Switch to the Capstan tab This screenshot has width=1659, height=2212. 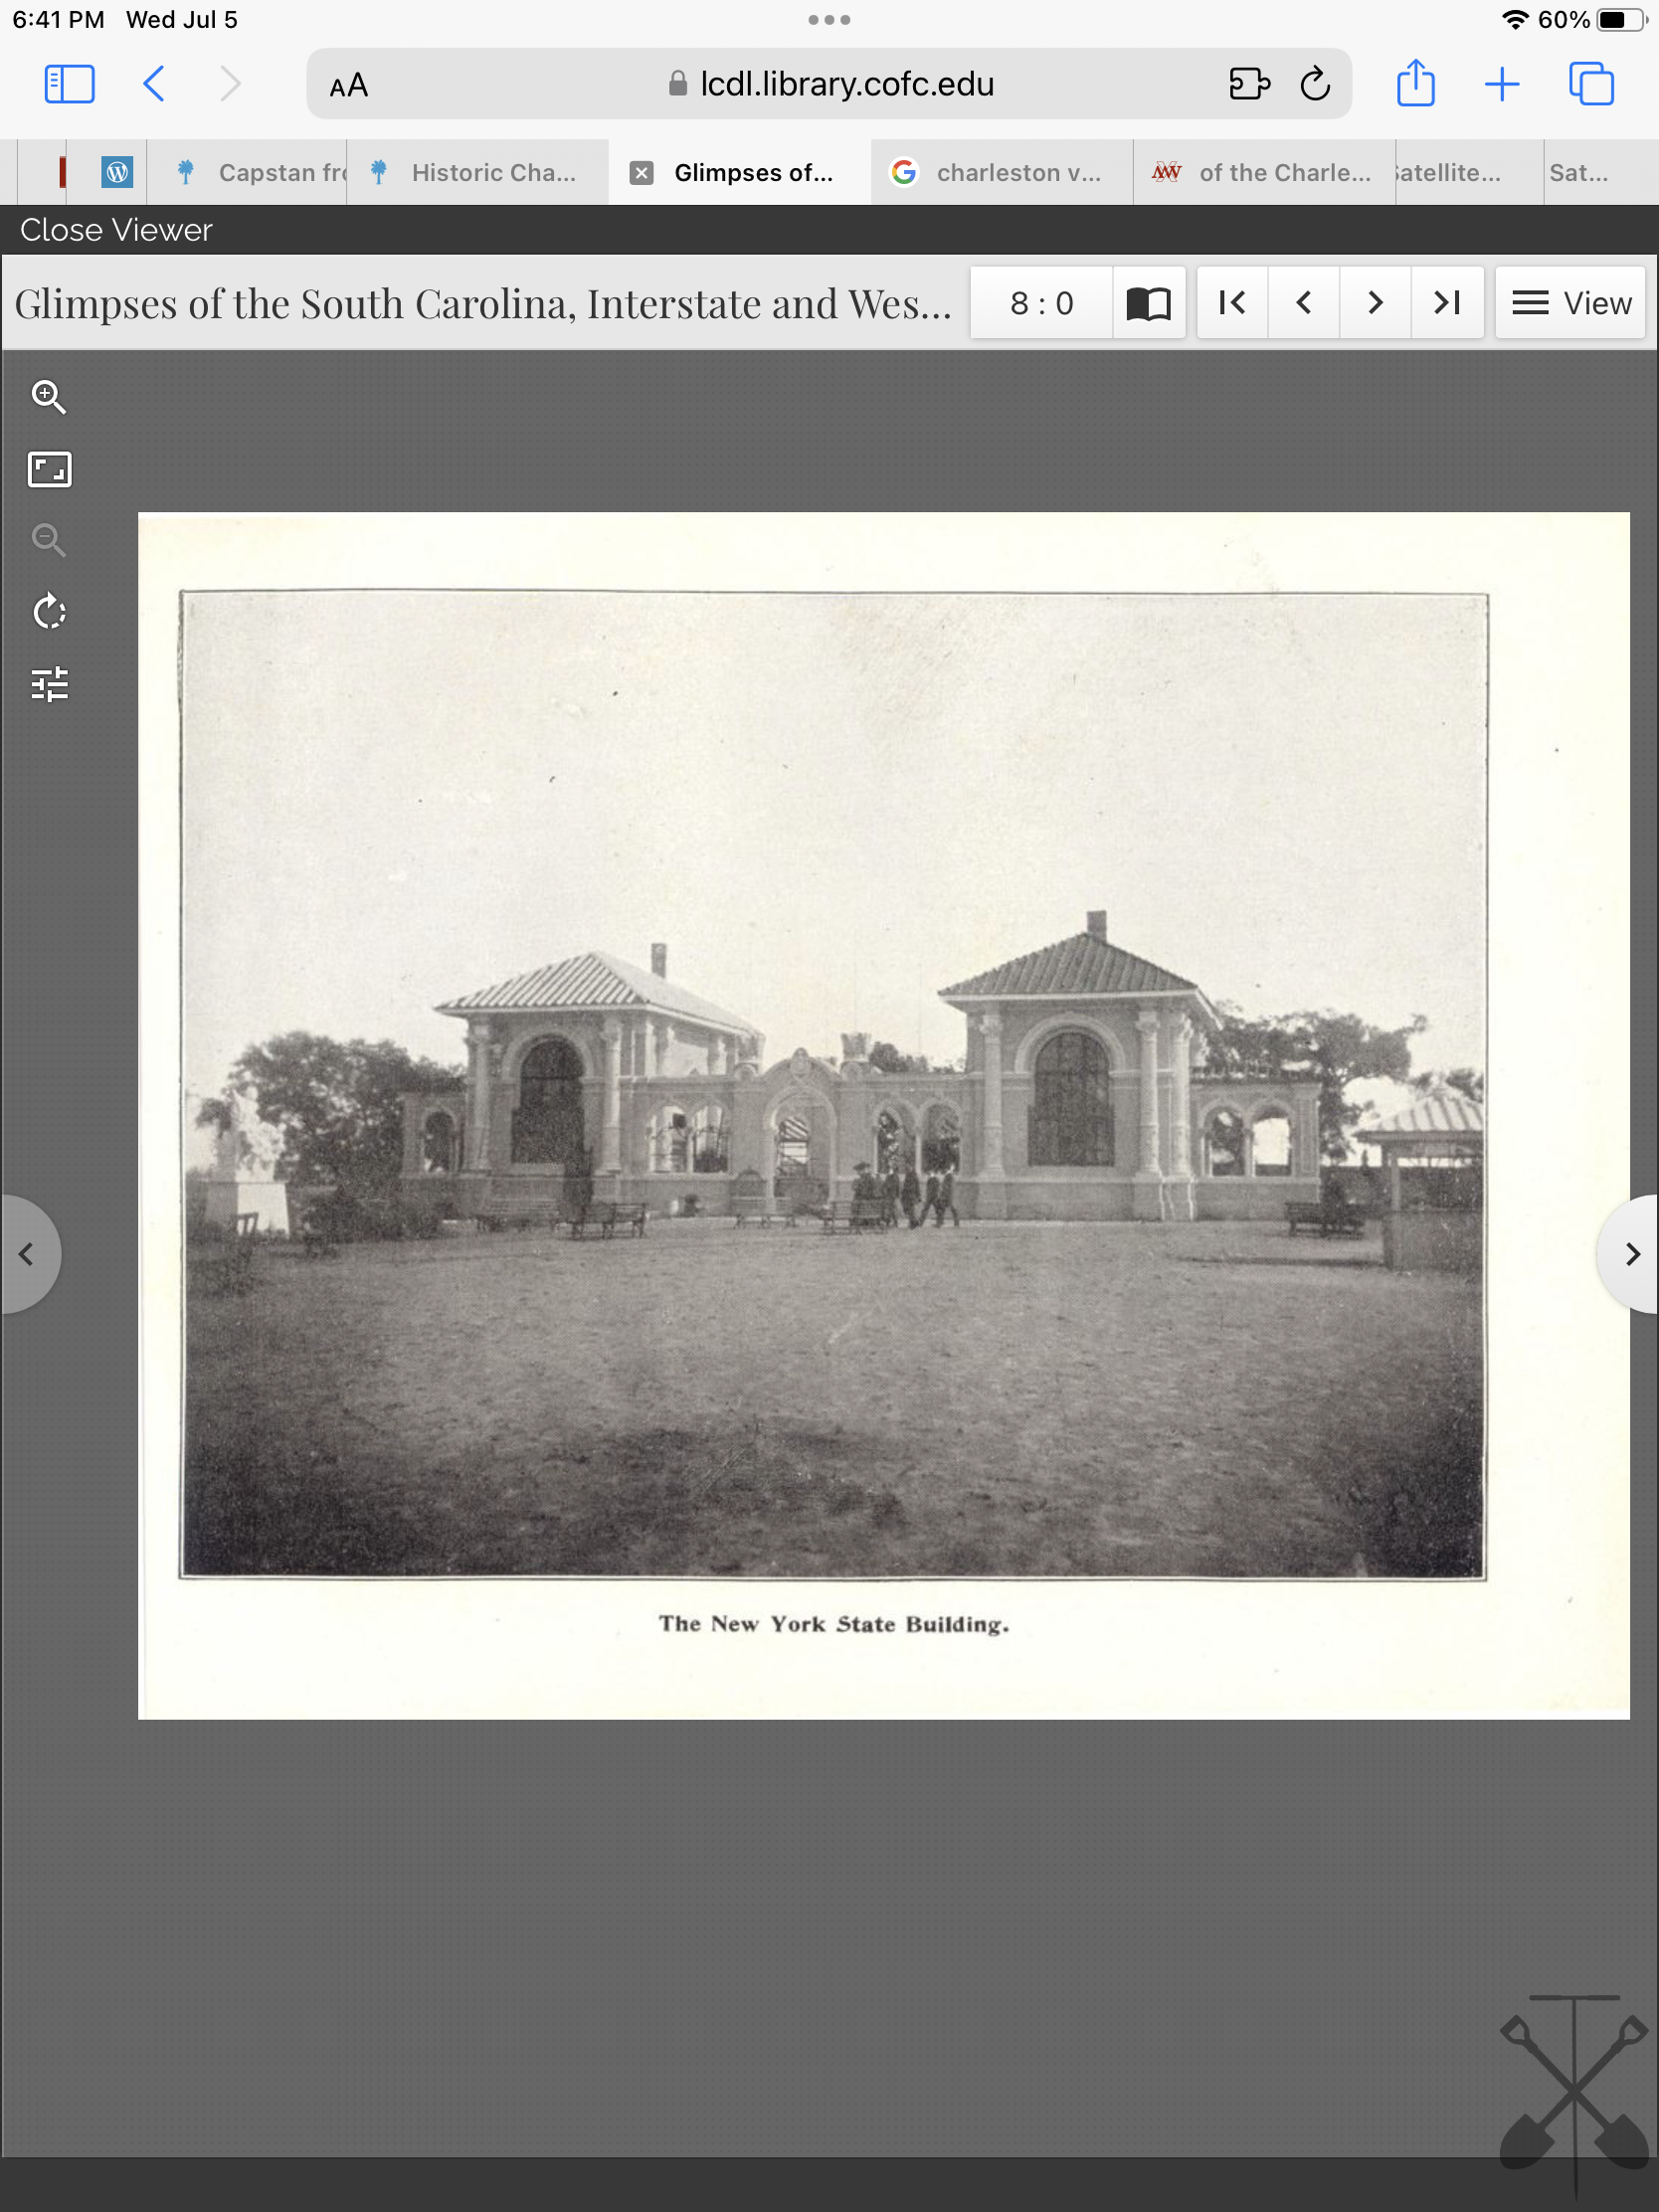[x=248, y=172]
